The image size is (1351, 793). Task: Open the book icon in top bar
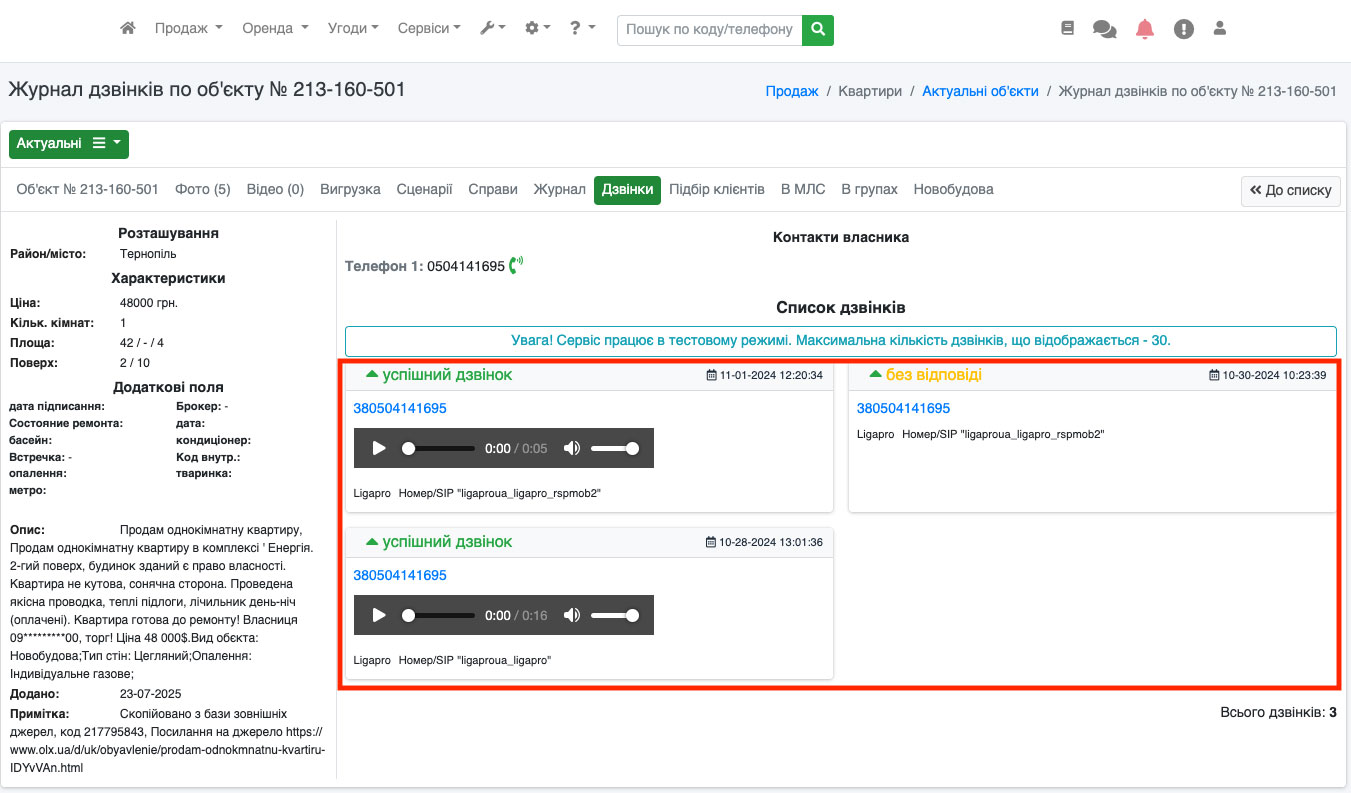coord(1067,29)
